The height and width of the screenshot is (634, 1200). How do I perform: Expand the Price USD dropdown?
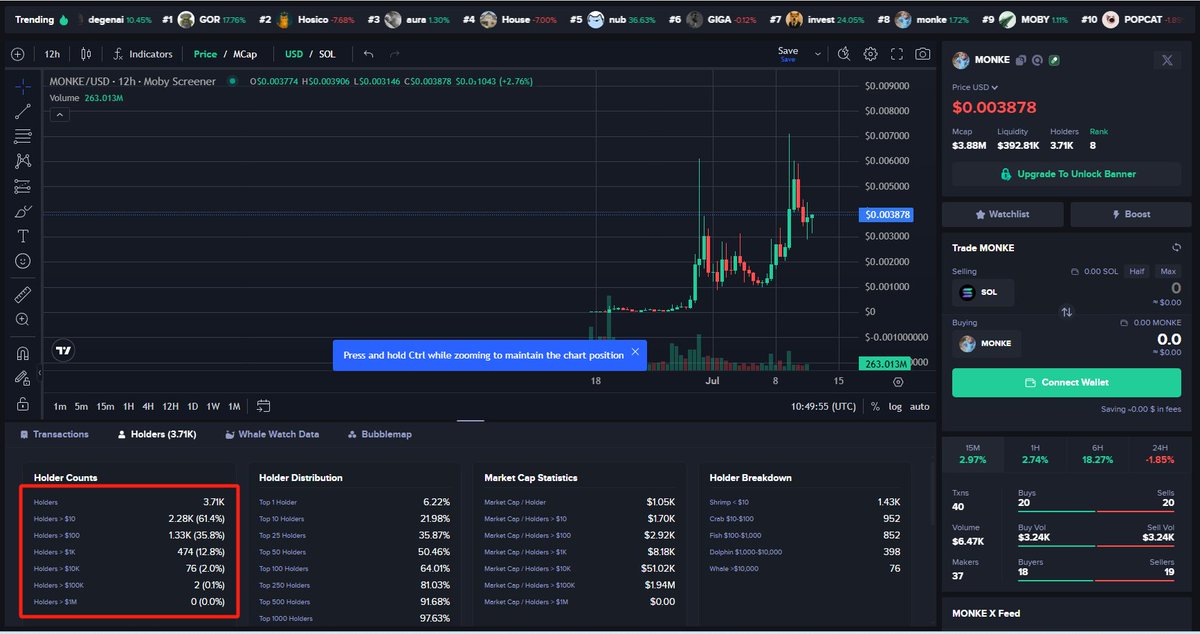[975, 87]
